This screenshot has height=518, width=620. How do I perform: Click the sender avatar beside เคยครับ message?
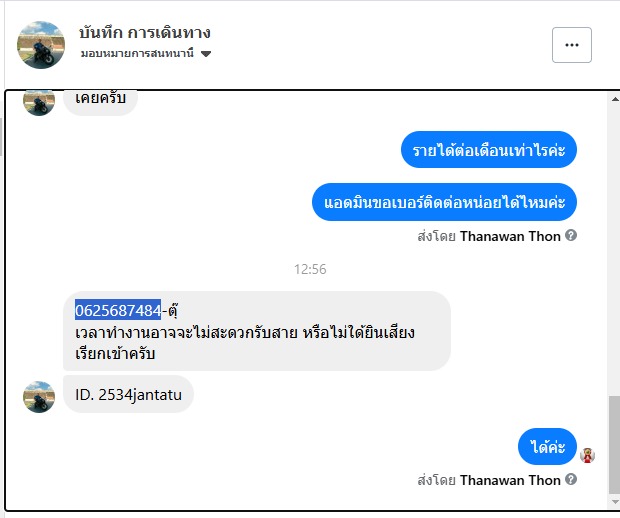pyautogui.click(x=39, y=102)
